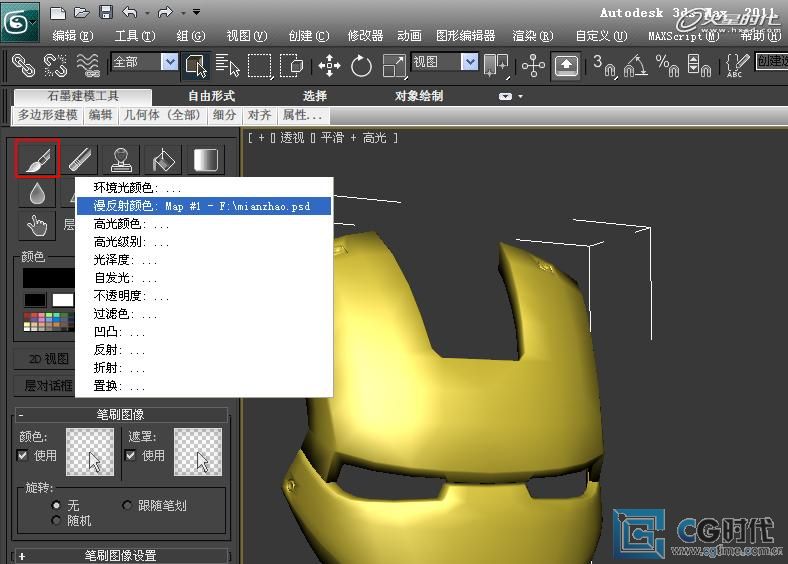Image resolution: width=788 pixels, height=564 pixels.
Task: Click the 平滑 + 高光 shading label
Action: click(354, 138)
